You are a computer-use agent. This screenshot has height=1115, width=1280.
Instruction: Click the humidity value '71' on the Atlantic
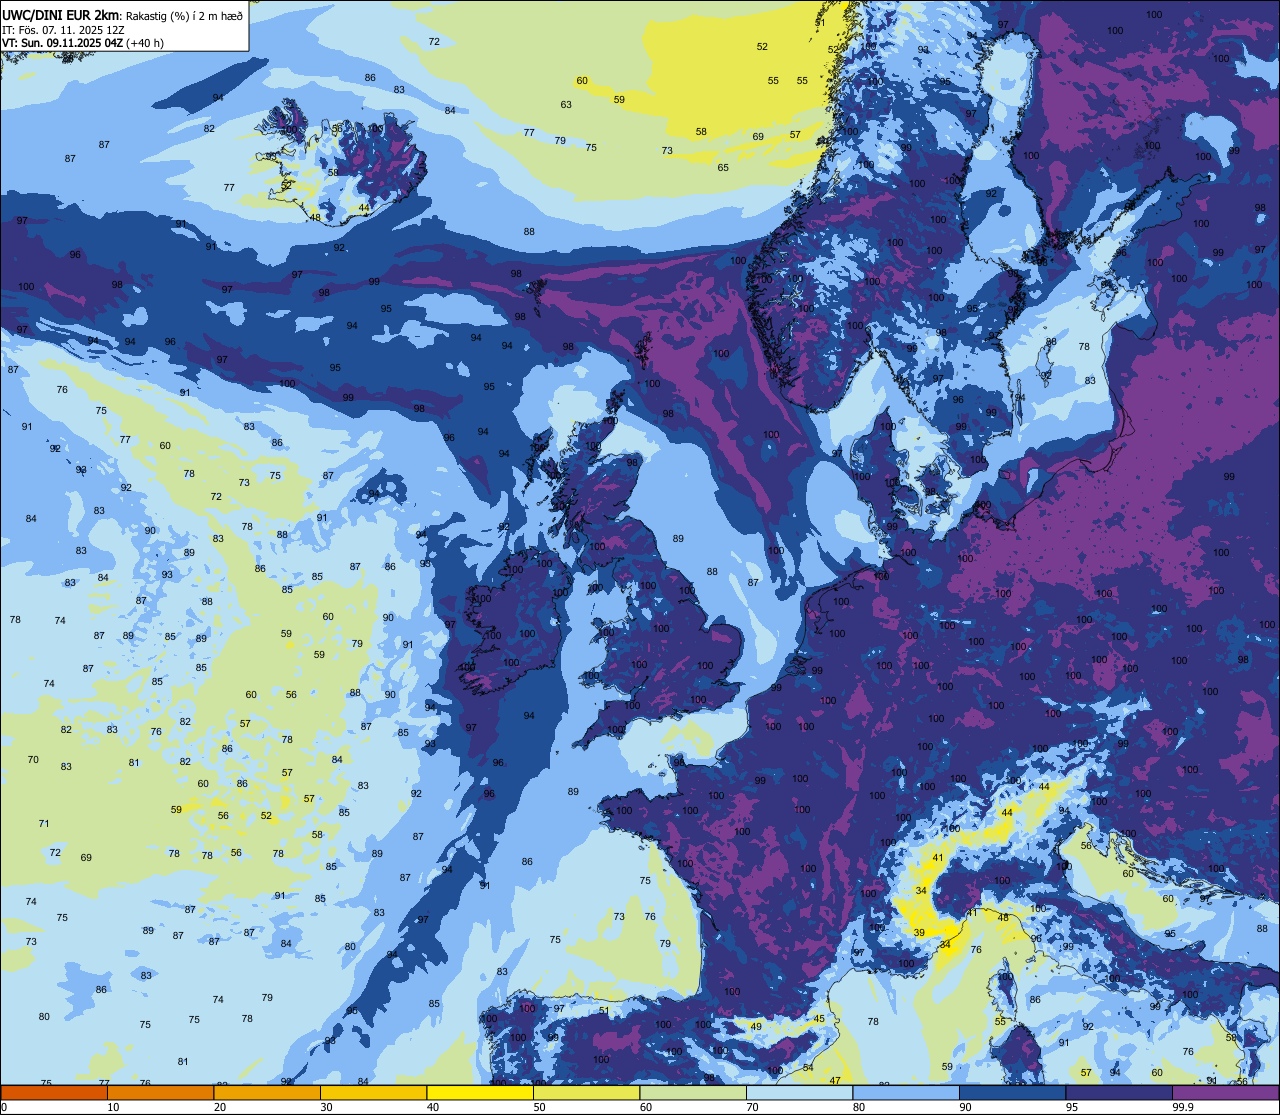[44, 824]
